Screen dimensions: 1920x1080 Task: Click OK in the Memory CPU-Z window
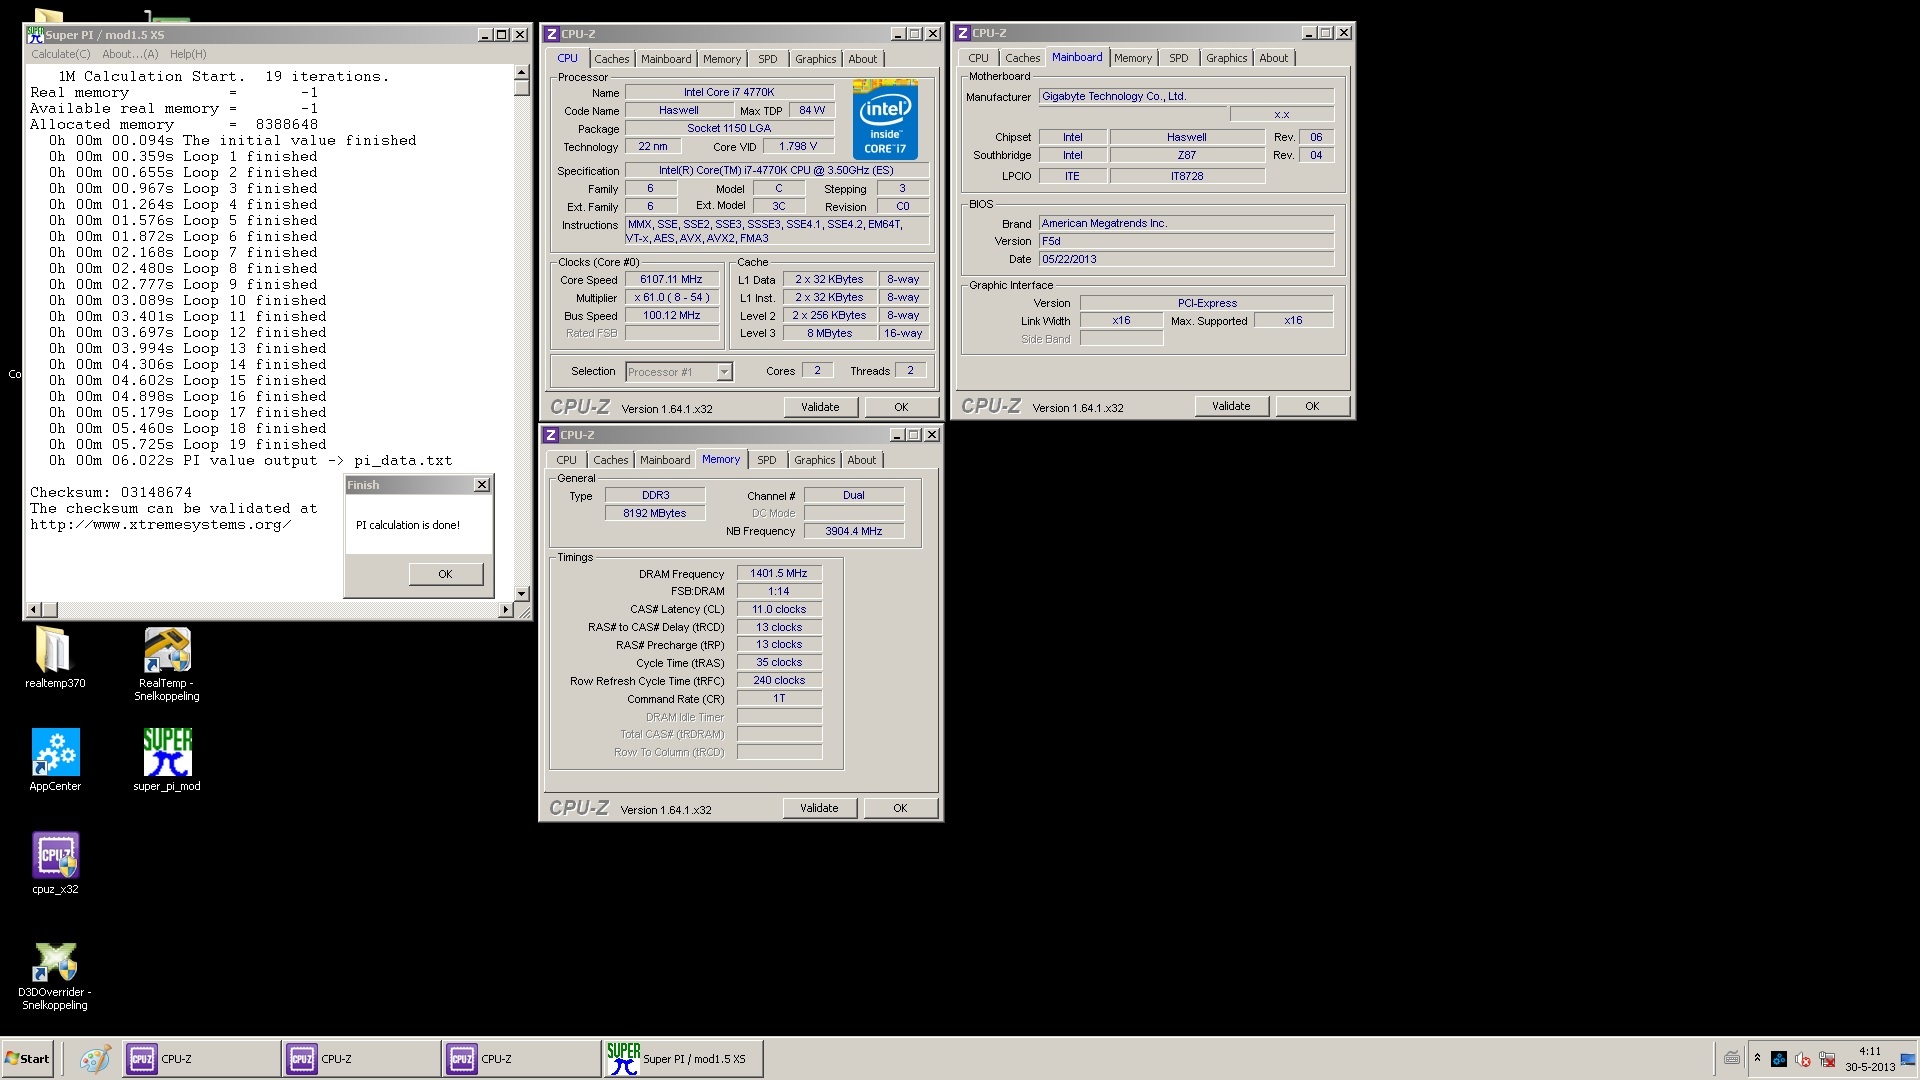900,808
